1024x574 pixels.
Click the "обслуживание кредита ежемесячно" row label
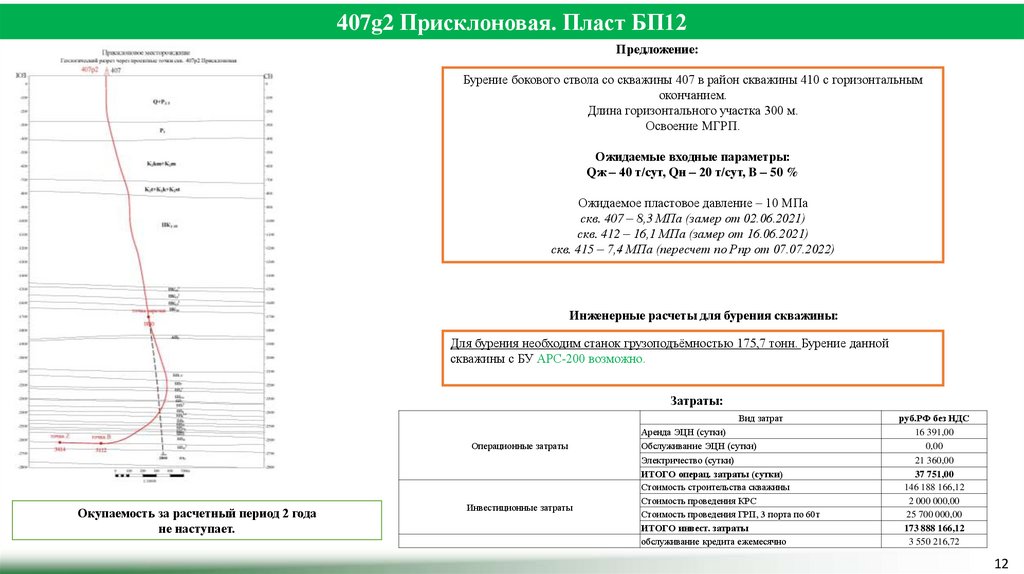[713, 541]
